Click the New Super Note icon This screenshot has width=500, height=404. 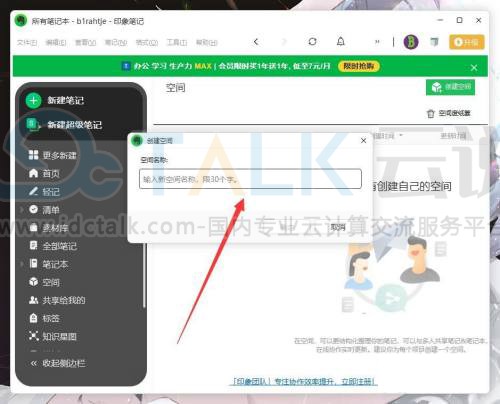click(32, 125)
